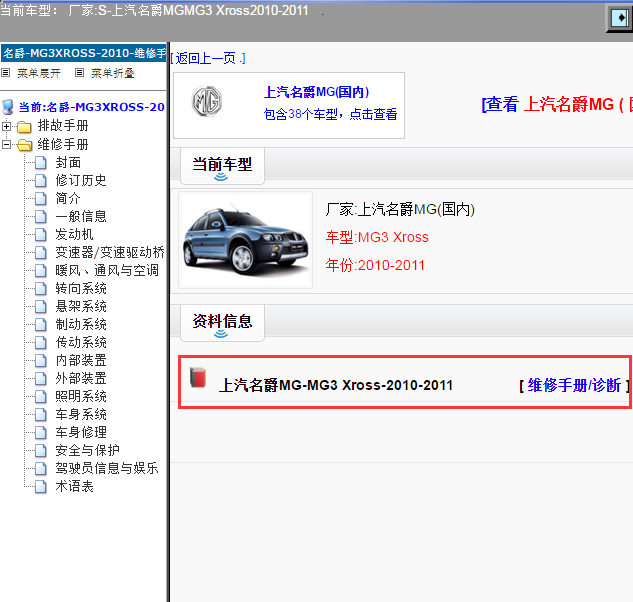
Task: Open the 发动机 chapter label
Action: click(74, 235)
